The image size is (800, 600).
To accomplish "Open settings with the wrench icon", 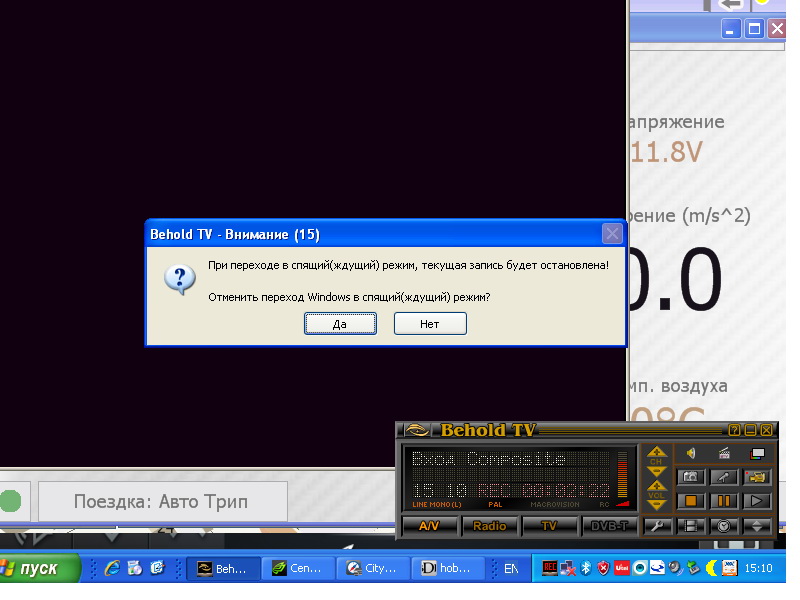I will [657, 526].
